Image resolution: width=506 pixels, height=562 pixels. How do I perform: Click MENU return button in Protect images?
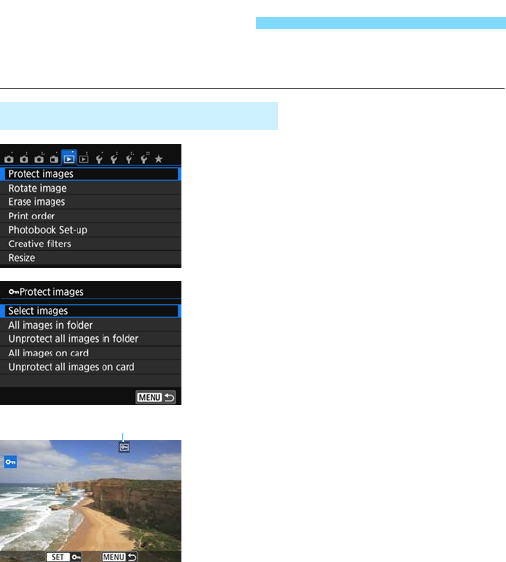pyautogui.click(x=156, y=397)
